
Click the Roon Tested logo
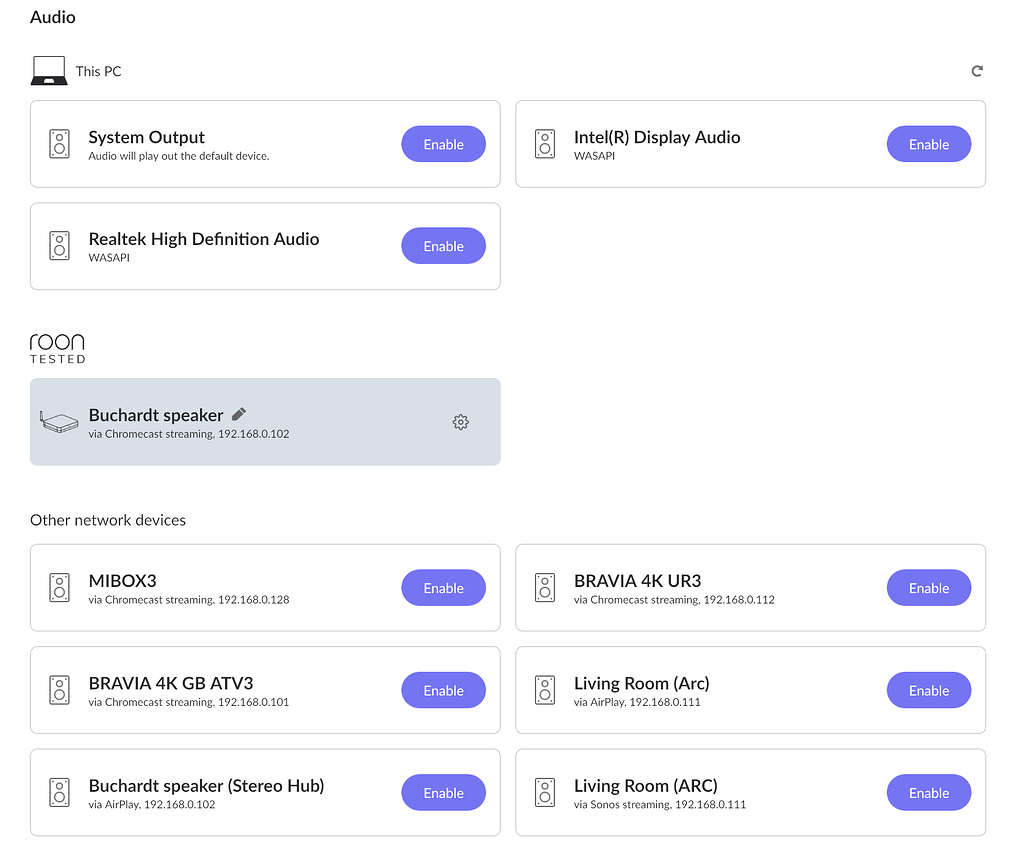click(x=57, y=345)
